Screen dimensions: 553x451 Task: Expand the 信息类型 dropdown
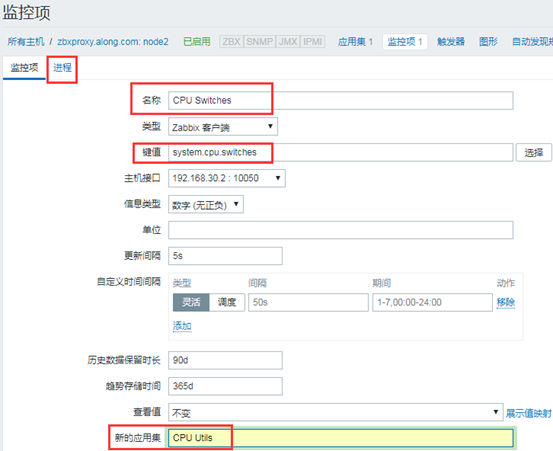tap(206, 205)
